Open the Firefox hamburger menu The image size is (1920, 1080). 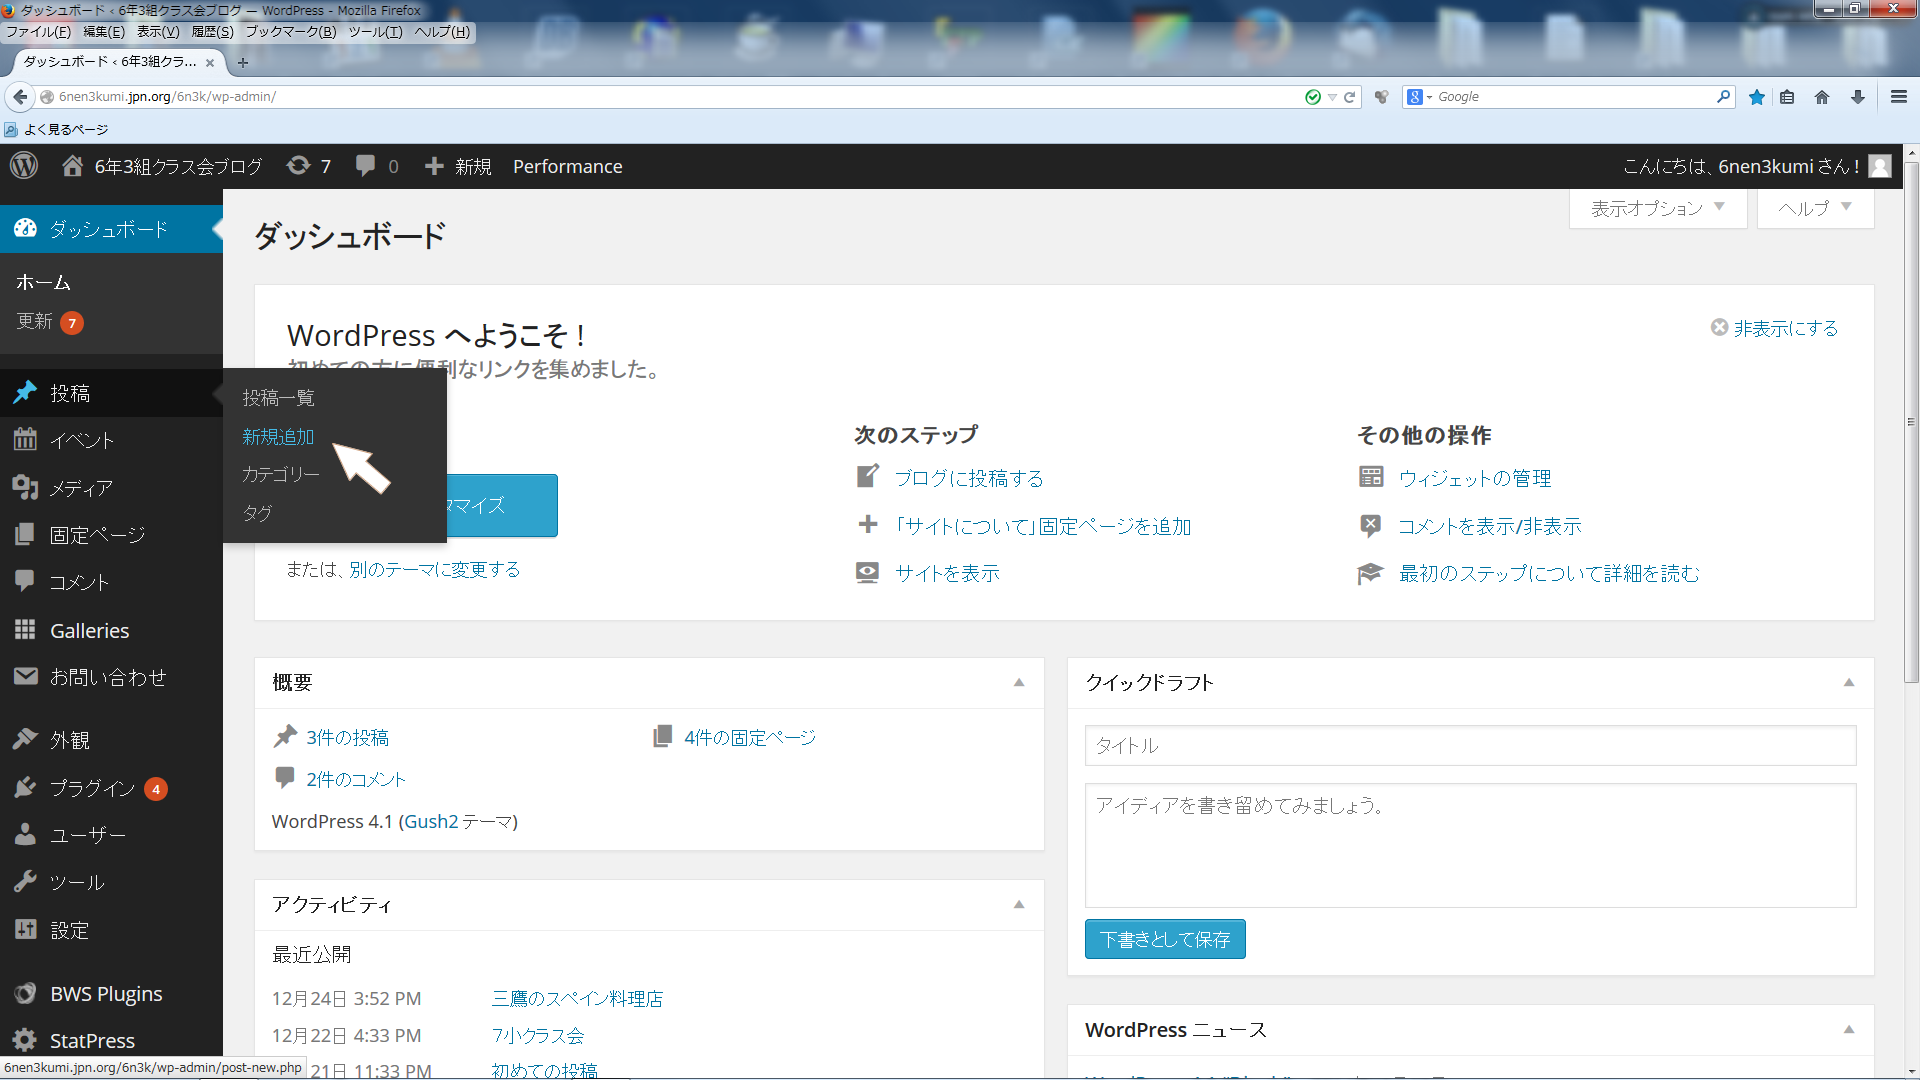tap(1899, 97)
